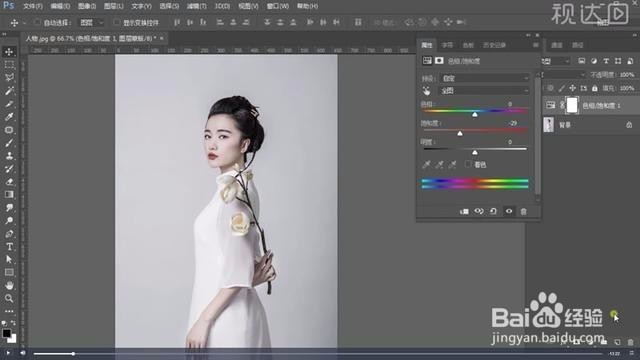Viewport: 640px width, 360px height.
Task: Open the layer Opacity 100% dropdown
Action: 627,75
